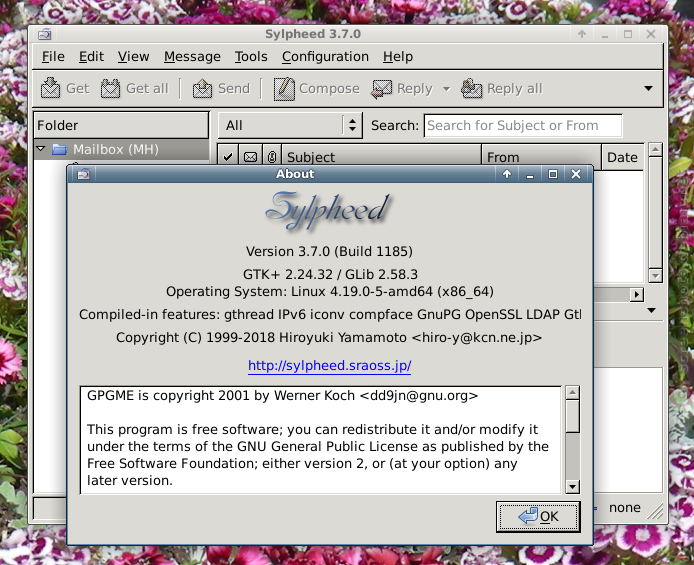The width and height of the screenshot is (694, 565).
Task: Click the message list horizontal scroll right arrow
Action: 637,294
